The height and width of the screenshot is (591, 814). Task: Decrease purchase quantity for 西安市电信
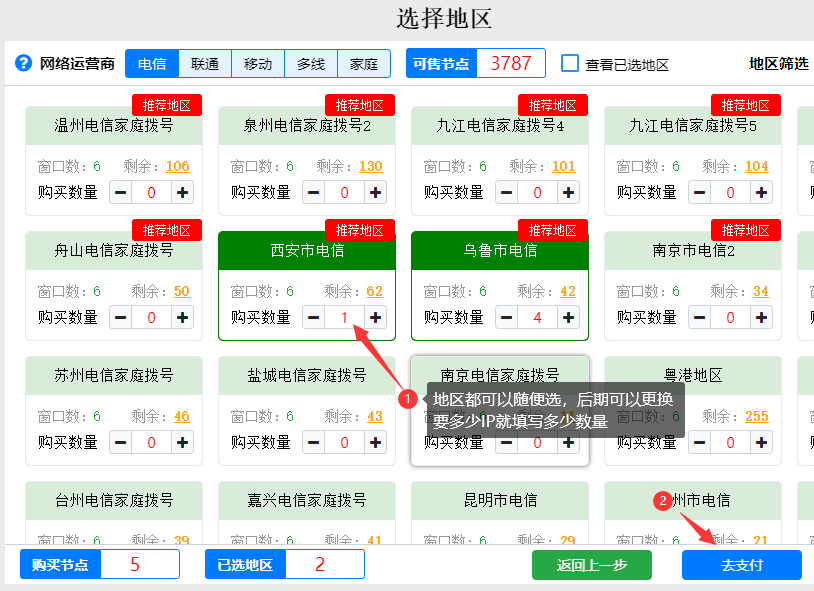pos(313,317)
